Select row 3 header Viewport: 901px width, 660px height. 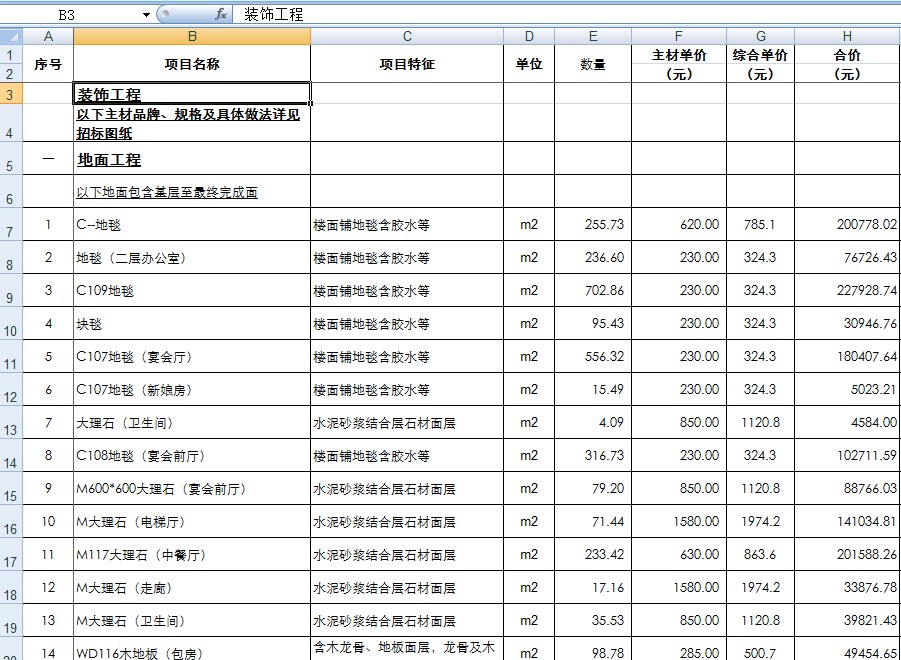(11, 94)
